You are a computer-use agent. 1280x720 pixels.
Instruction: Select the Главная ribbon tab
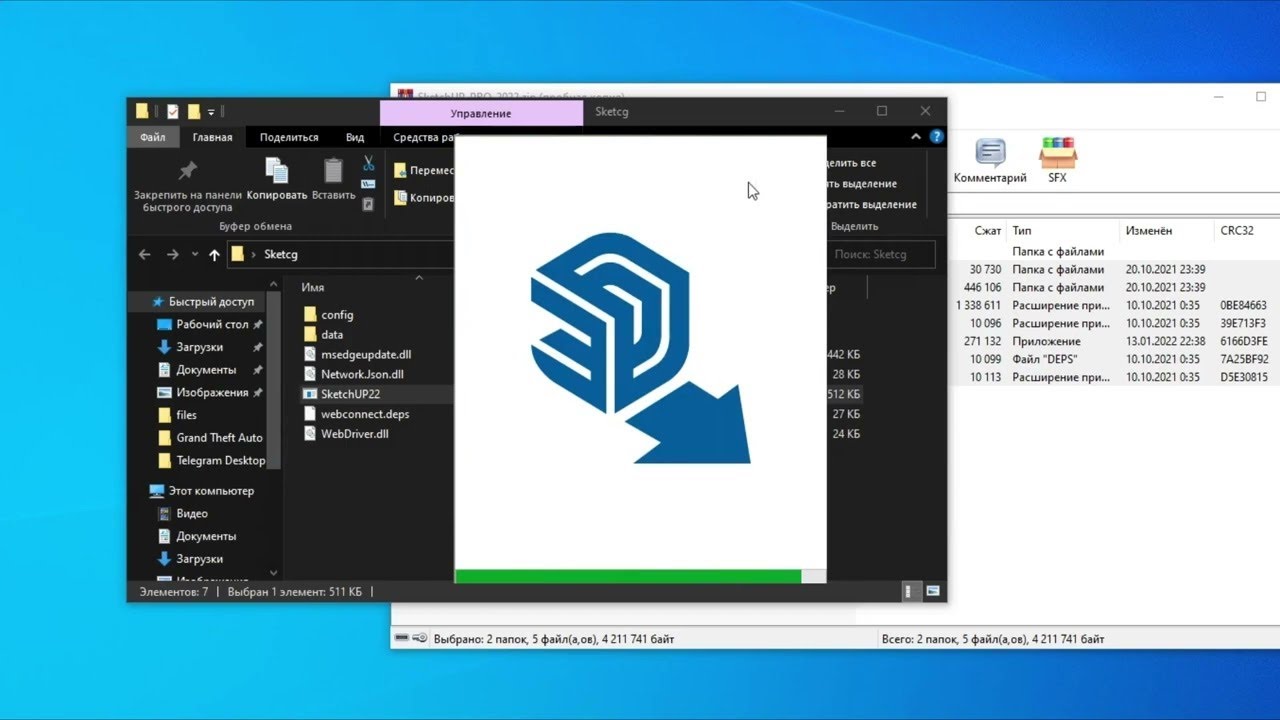[212, 137]
